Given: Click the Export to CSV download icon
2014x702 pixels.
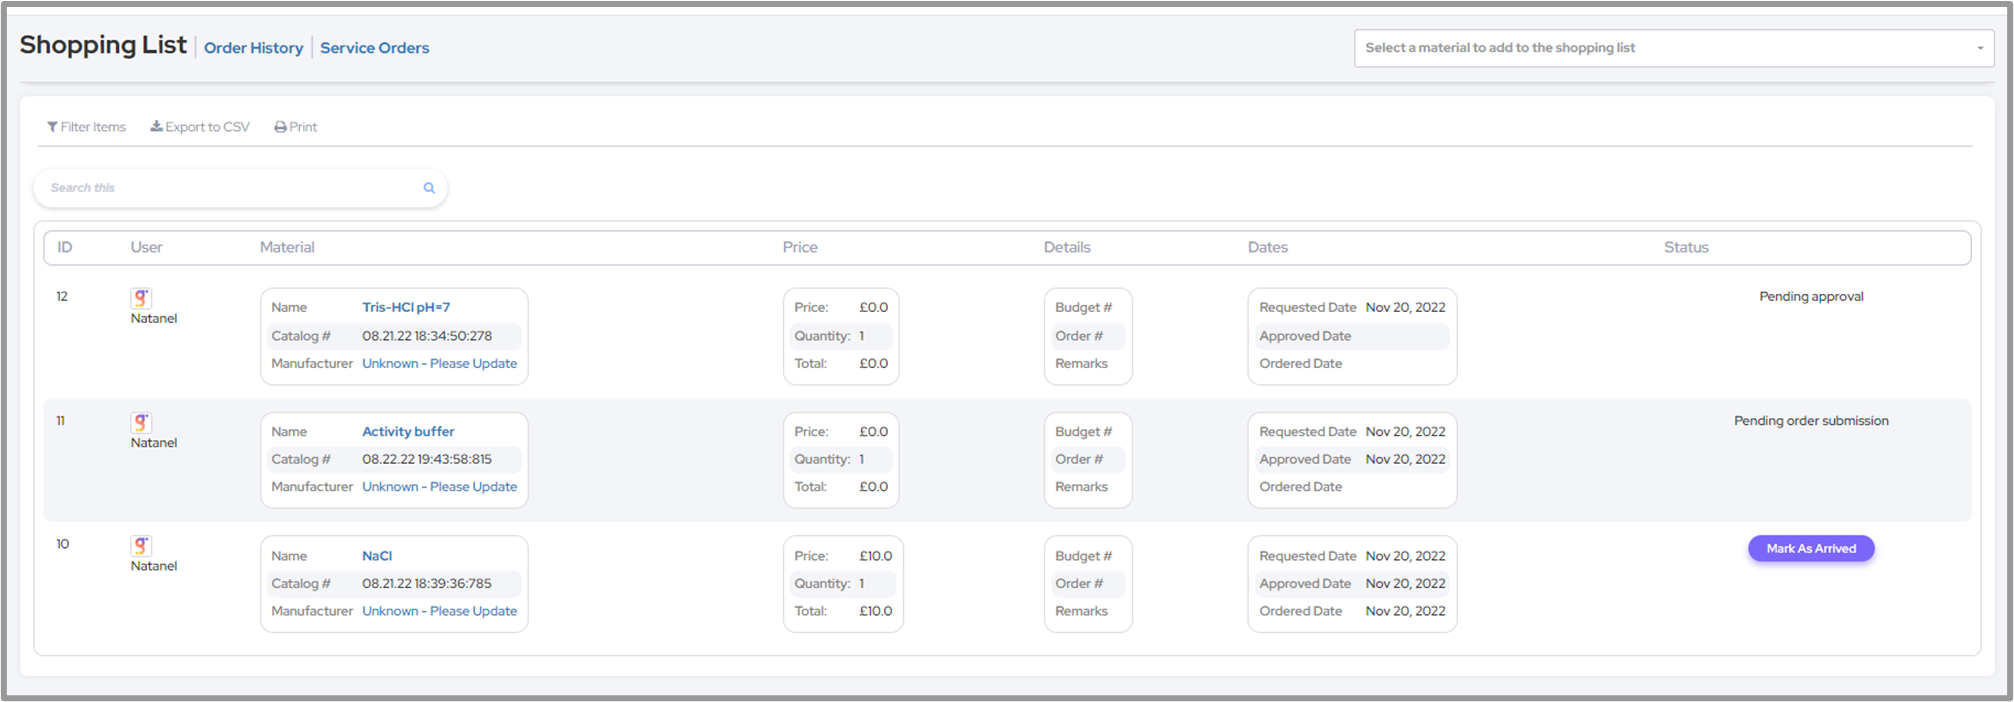Looking at the screenshot, I should [156, 127].
